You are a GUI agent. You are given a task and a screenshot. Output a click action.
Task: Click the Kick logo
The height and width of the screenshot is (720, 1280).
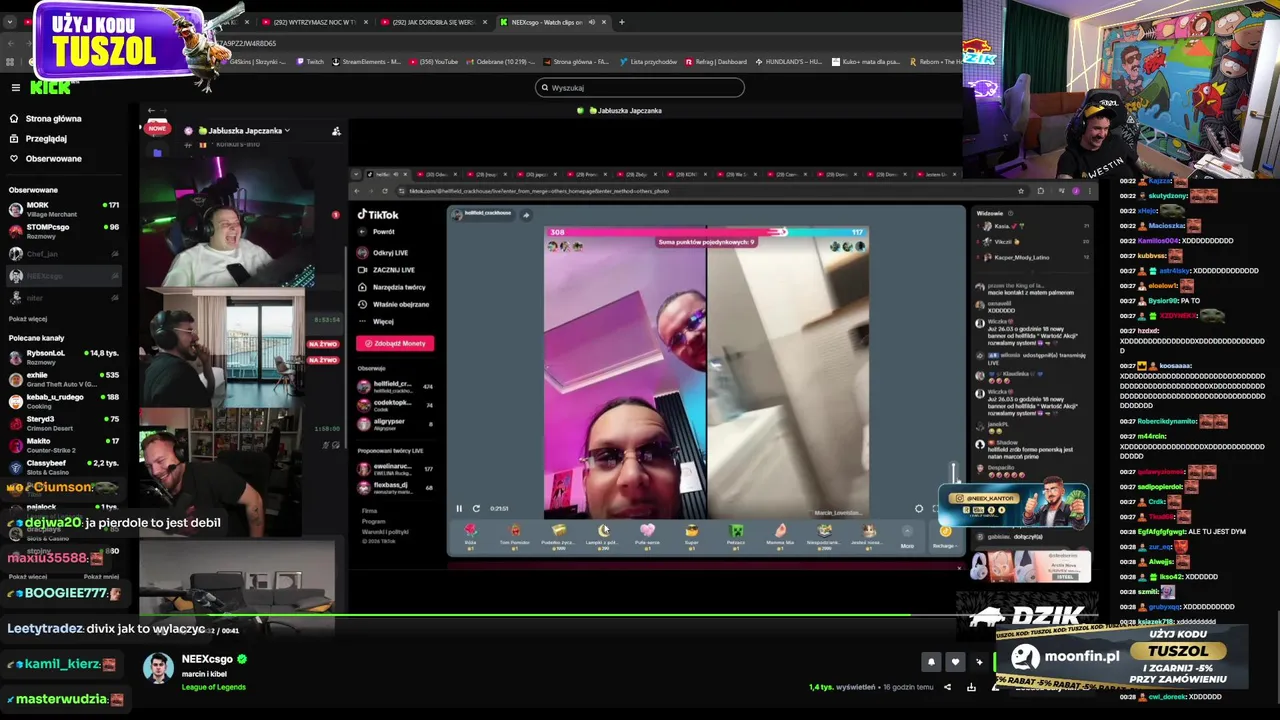click(x=50, y=87)
